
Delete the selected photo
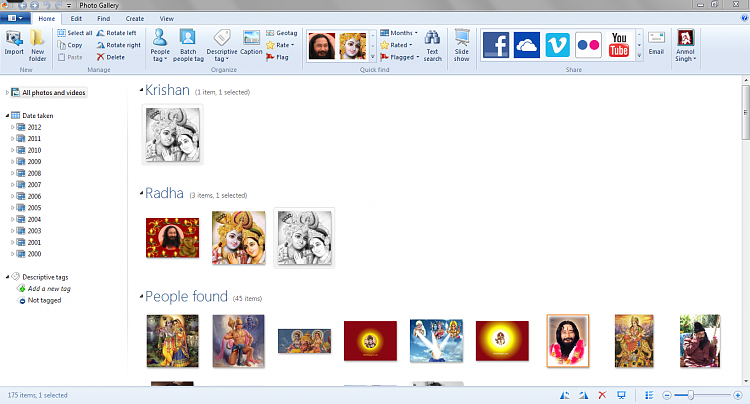point(110,57)
